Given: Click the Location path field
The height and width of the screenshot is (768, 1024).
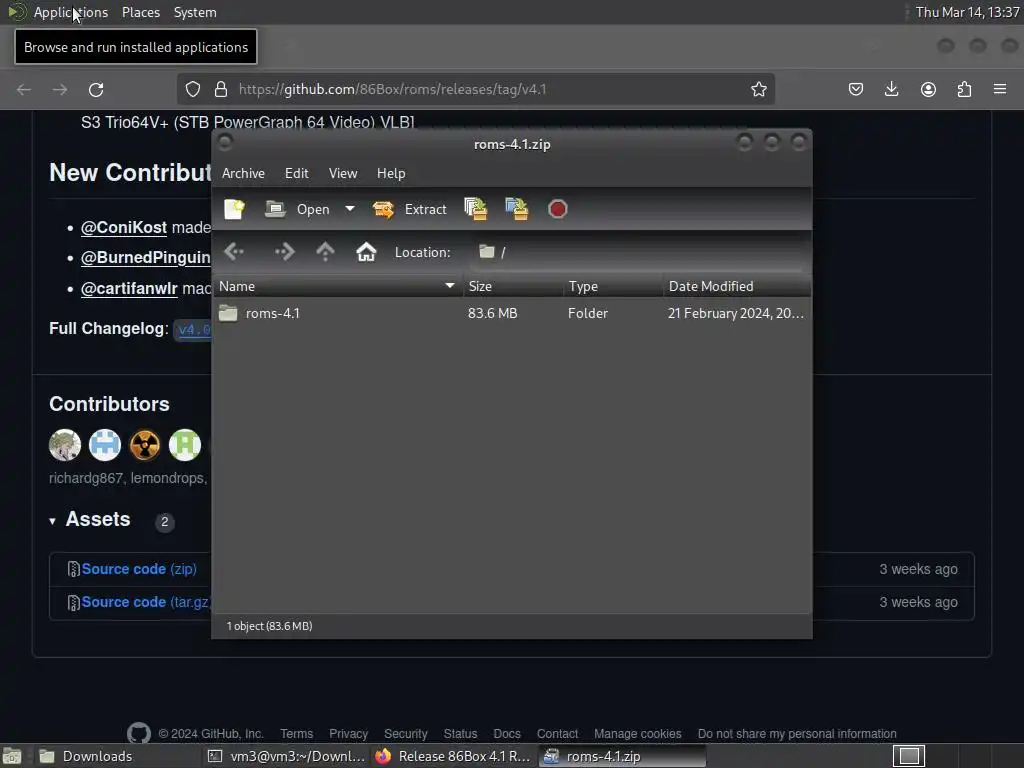Looking at the screenshot, I should pos(639,252).
